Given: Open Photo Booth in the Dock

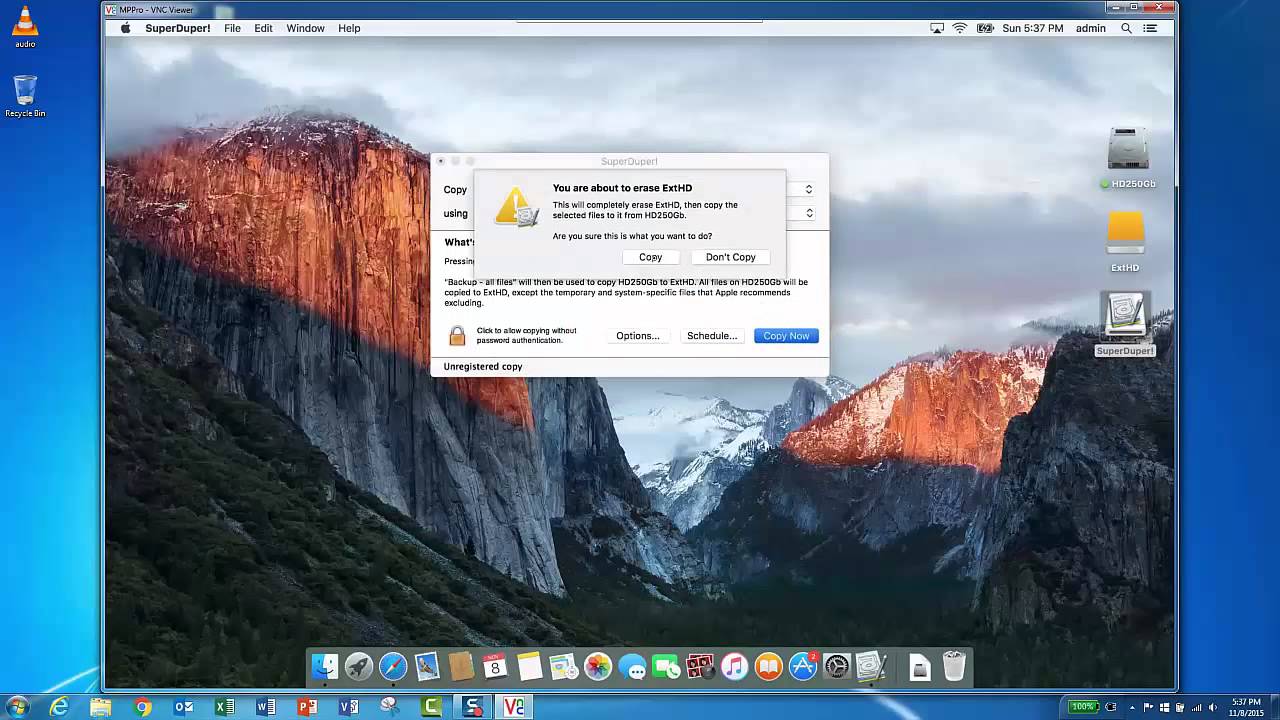Looking at the screenshot, I should [700, 666].
